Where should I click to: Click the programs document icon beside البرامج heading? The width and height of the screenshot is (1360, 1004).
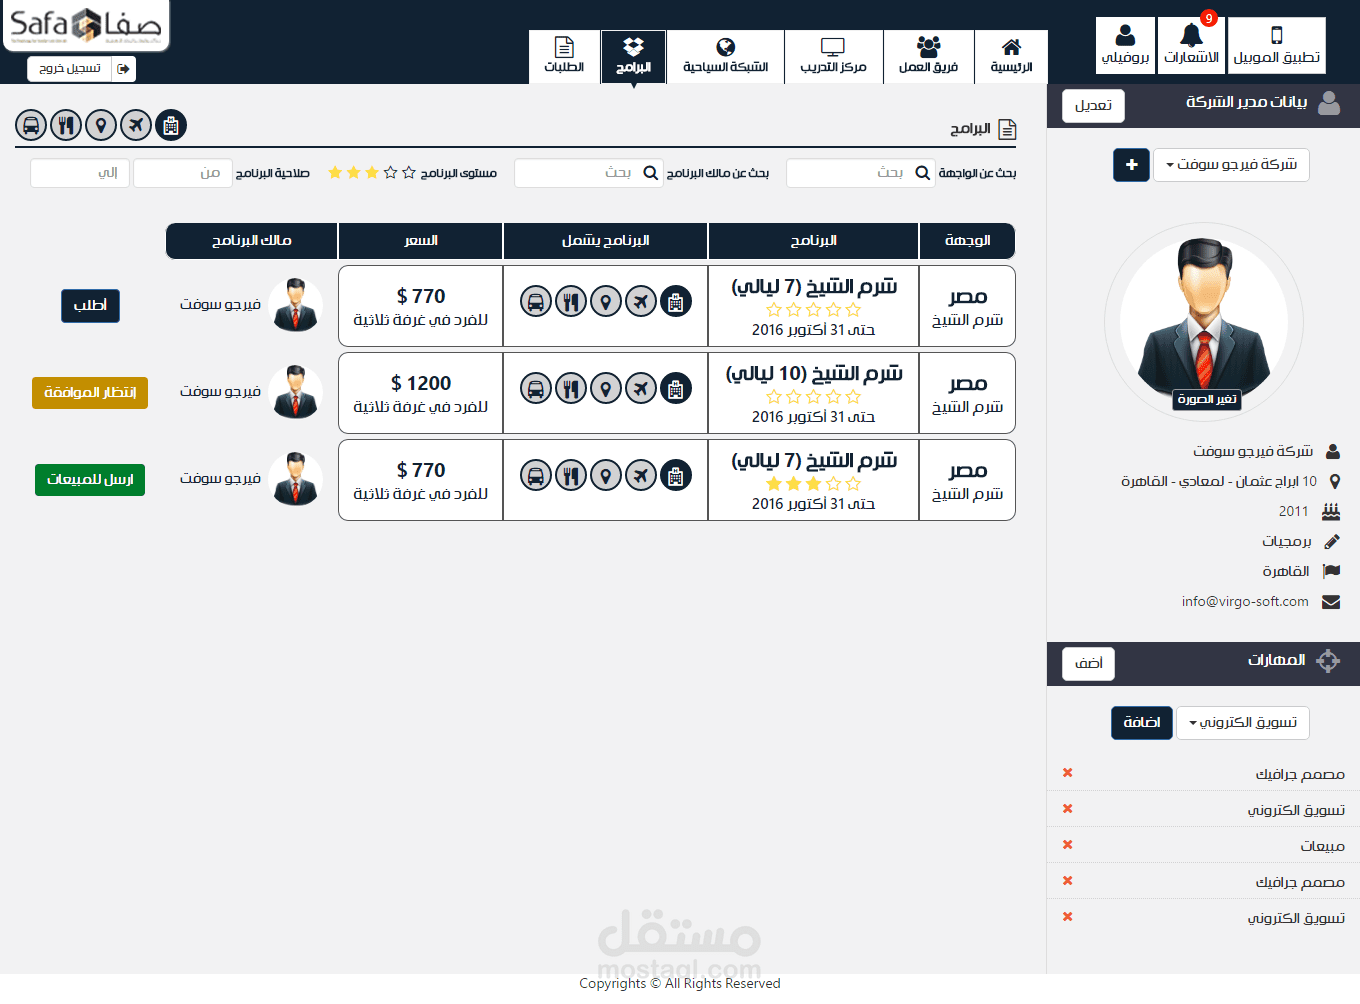[1008, 129]
